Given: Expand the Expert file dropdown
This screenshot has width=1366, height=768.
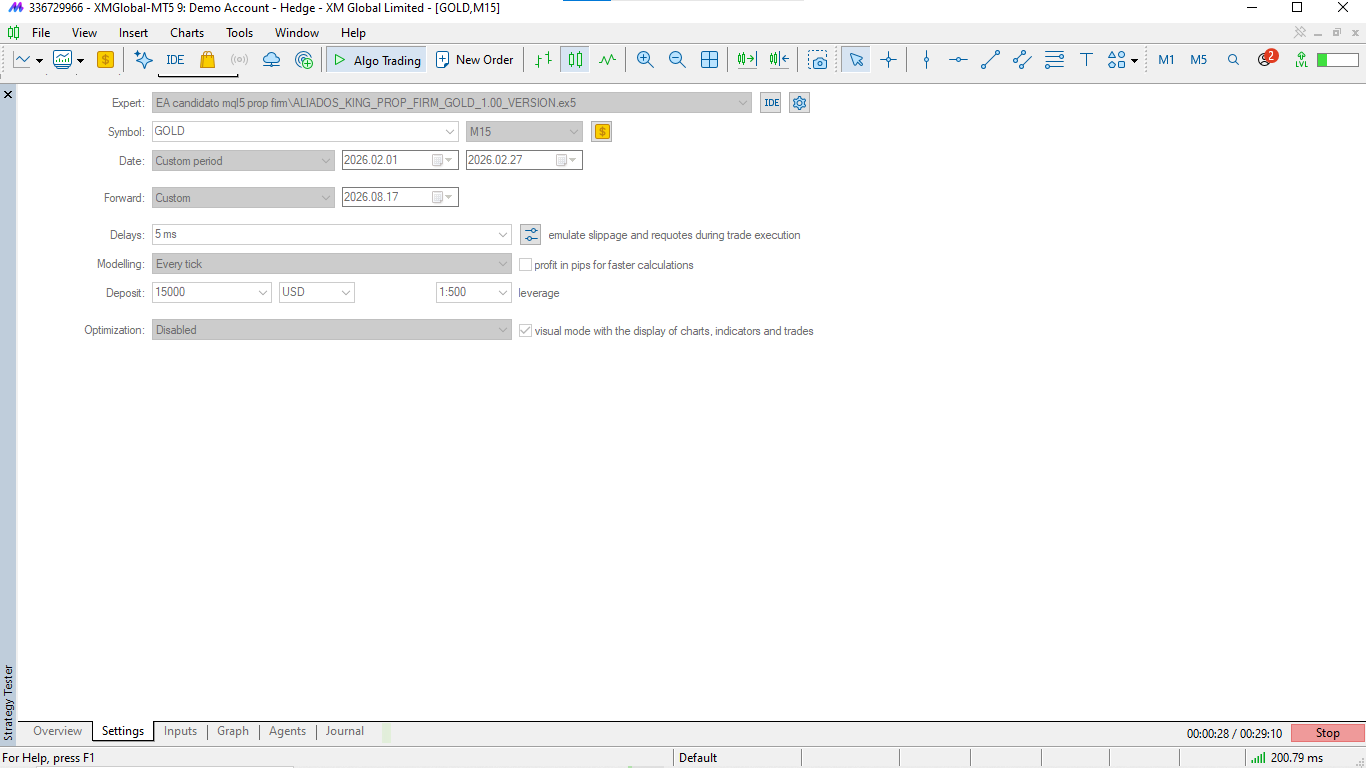Looking at the screenshot, I should (742, 103).
